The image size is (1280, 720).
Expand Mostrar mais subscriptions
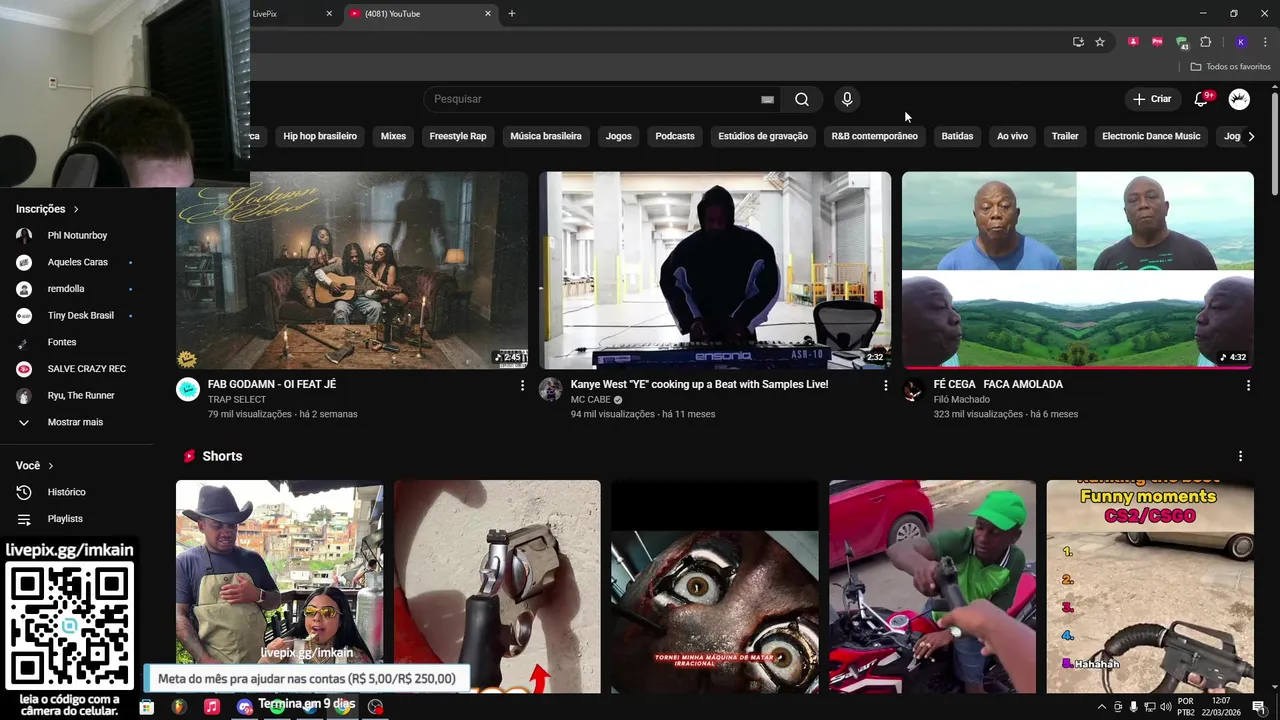click(76, 422)
